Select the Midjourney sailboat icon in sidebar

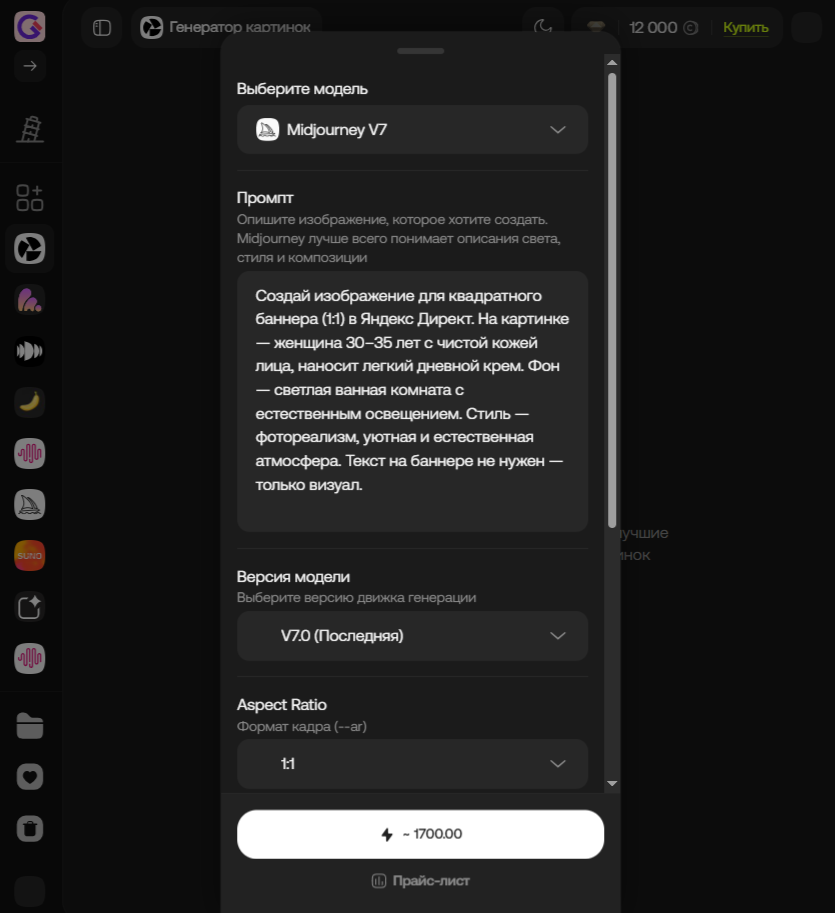tap(30, 504)
